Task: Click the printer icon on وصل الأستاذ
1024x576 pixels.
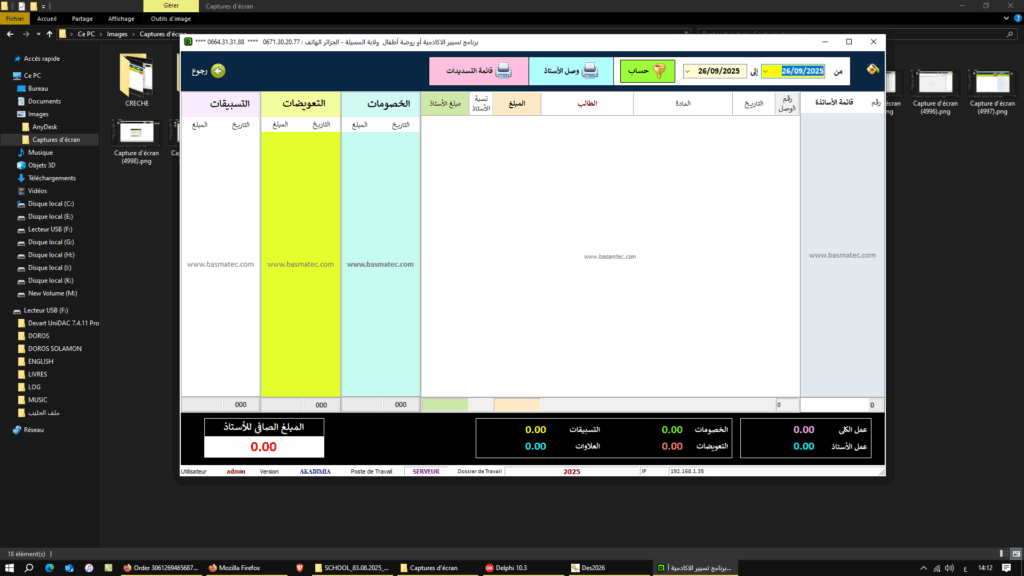Action: (590, 71)
